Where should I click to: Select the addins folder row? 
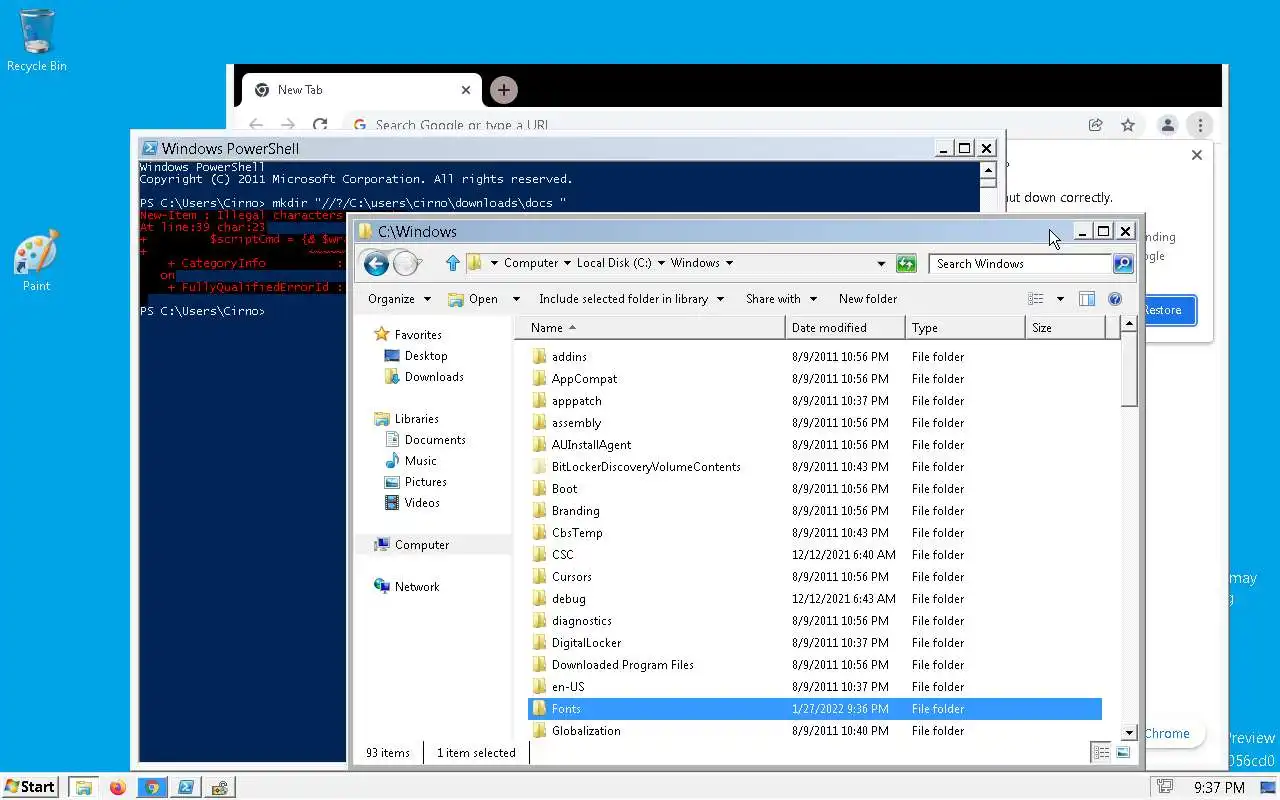(814, 357)
